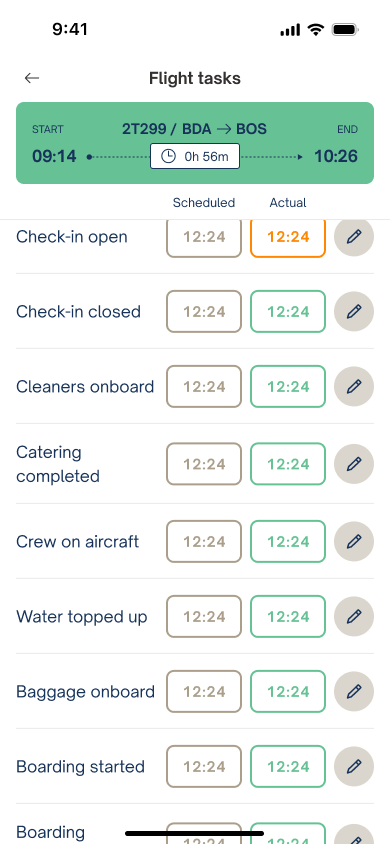Select actual time for Cleaners onboard
Image resolution: width=390 pixels, height=844 pixels.
[288, 386]
